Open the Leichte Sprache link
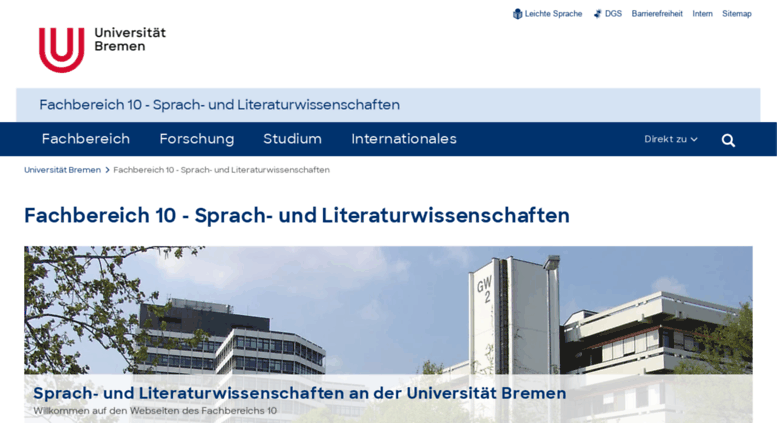 pos(553,14)
